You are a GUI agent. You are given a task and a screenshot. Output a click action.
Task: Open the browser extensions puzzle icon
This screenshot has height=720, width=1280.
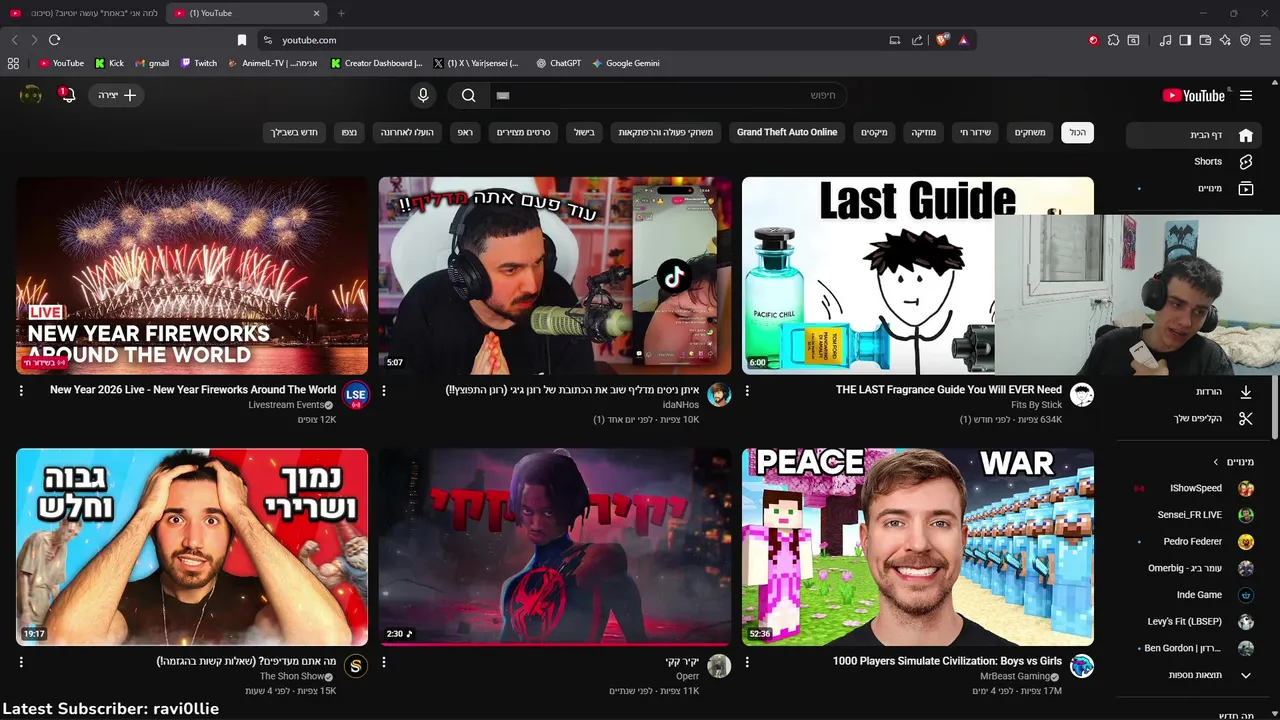(1113, 40)
